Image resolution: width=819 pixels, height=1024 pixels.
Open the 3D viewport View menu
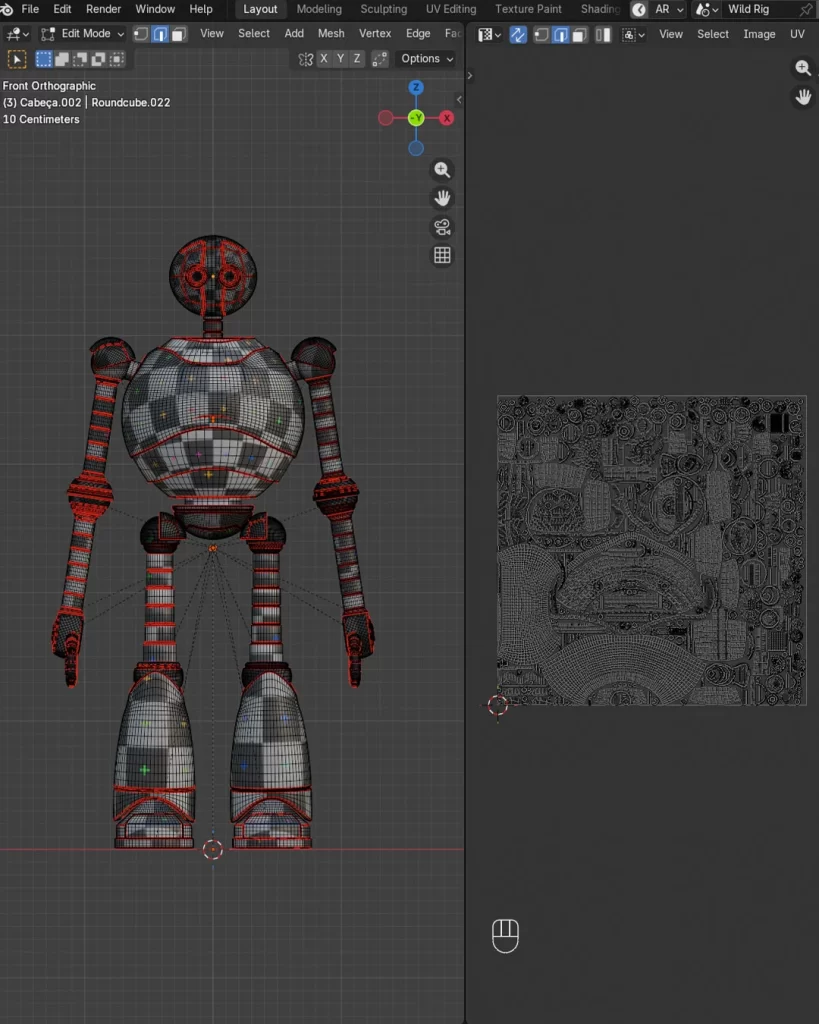click(x=212, y=33)
